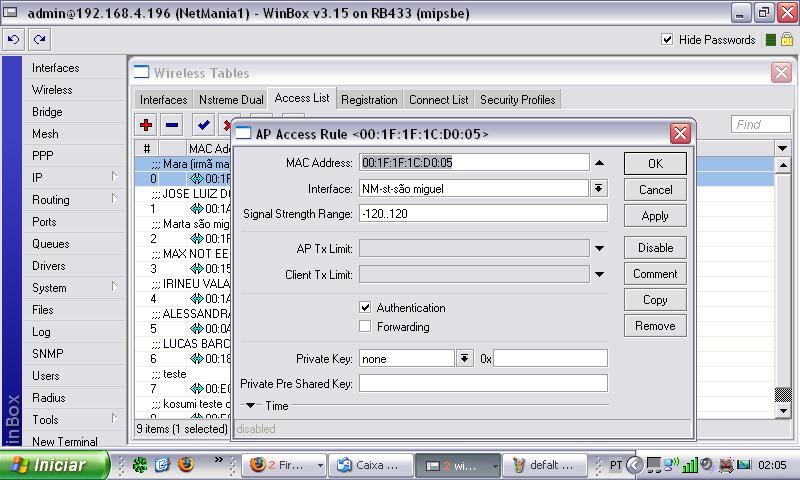The width and height of the screenshot is (800, 480).
Task: Click the Private Pre Shared Key field
Action: point(483,383)
